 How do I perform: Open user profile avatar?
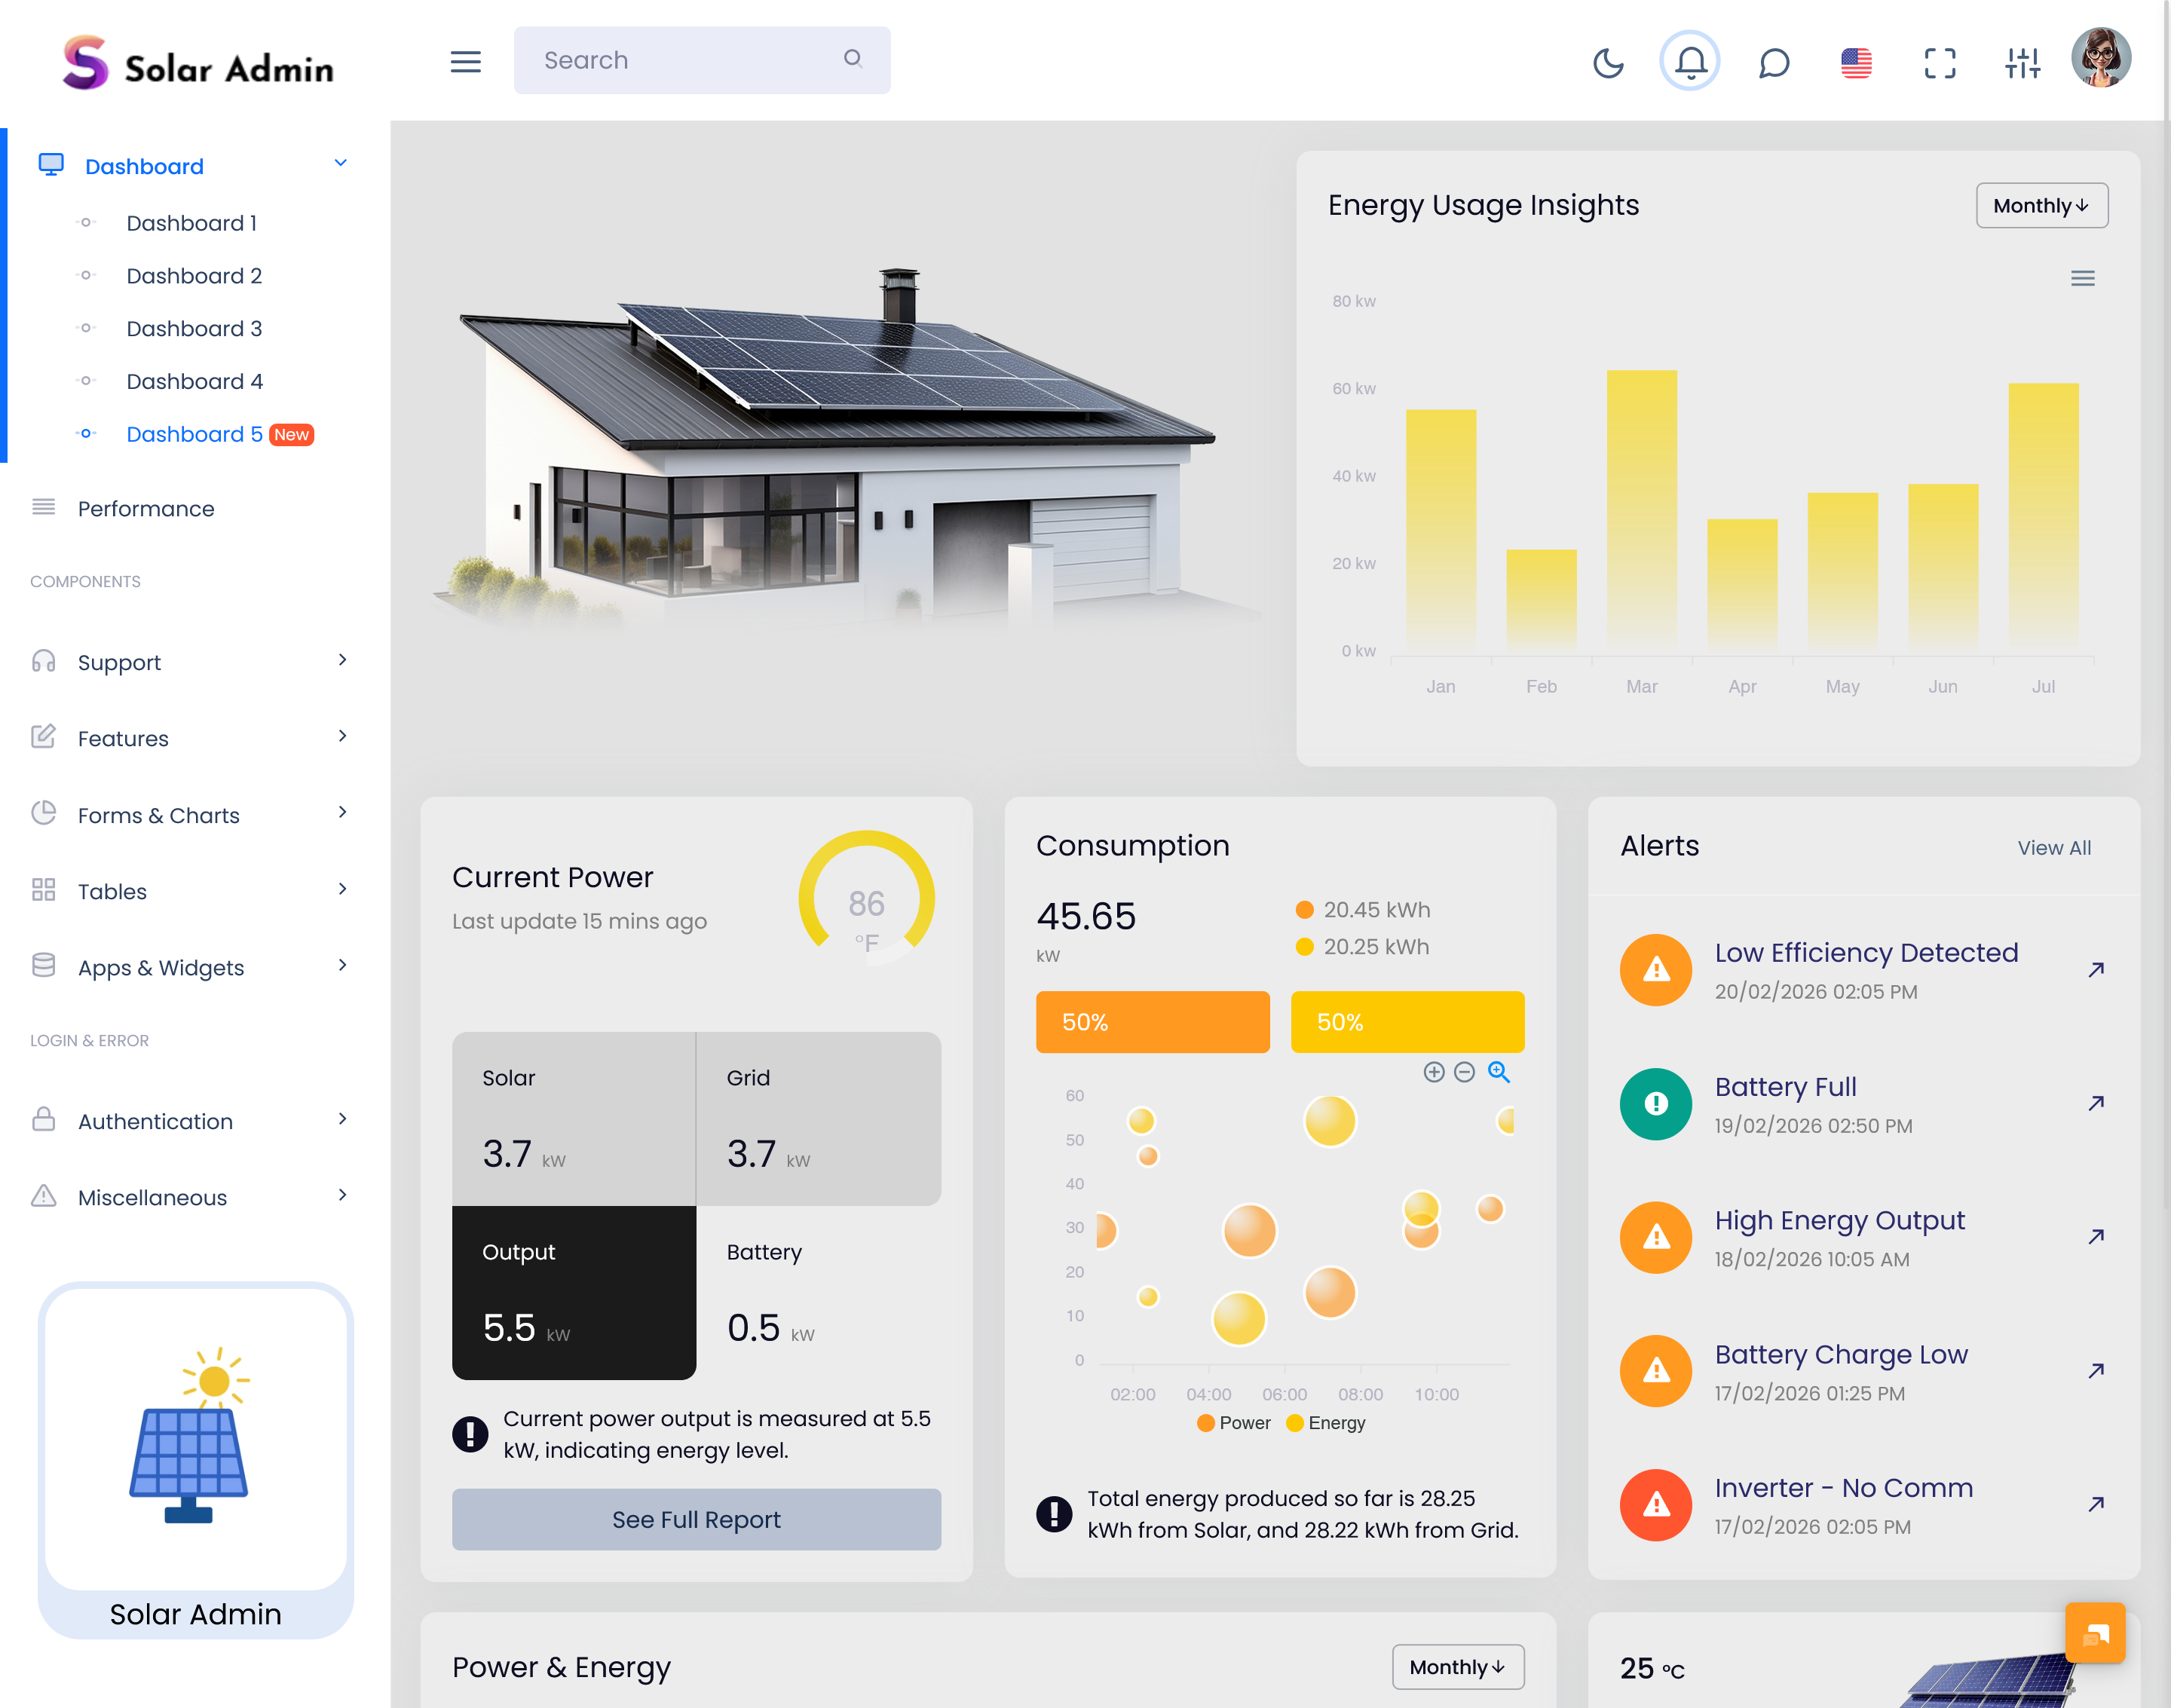coord(2101,58)
